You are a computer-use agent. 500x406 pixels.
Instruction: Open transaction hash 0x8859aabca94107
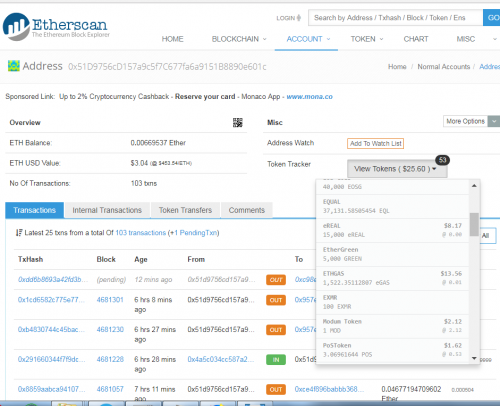[x=51, y=389]
